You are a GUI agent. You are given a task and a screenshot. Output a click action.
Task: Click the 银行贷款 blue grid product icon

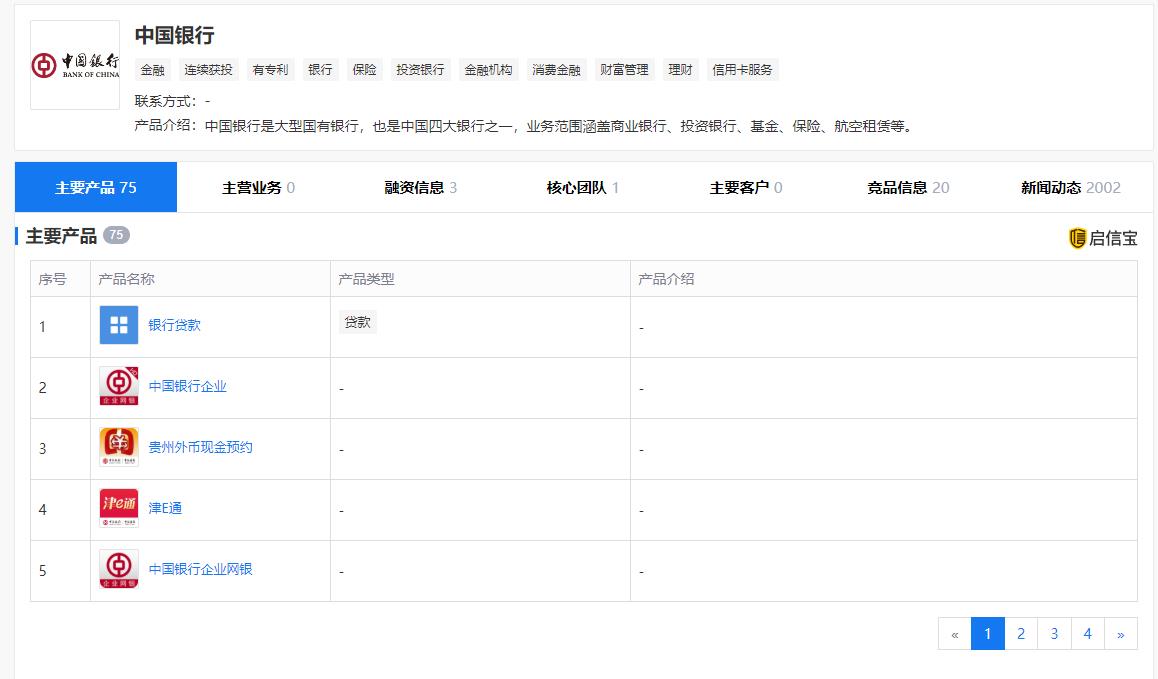pos(119,325)
